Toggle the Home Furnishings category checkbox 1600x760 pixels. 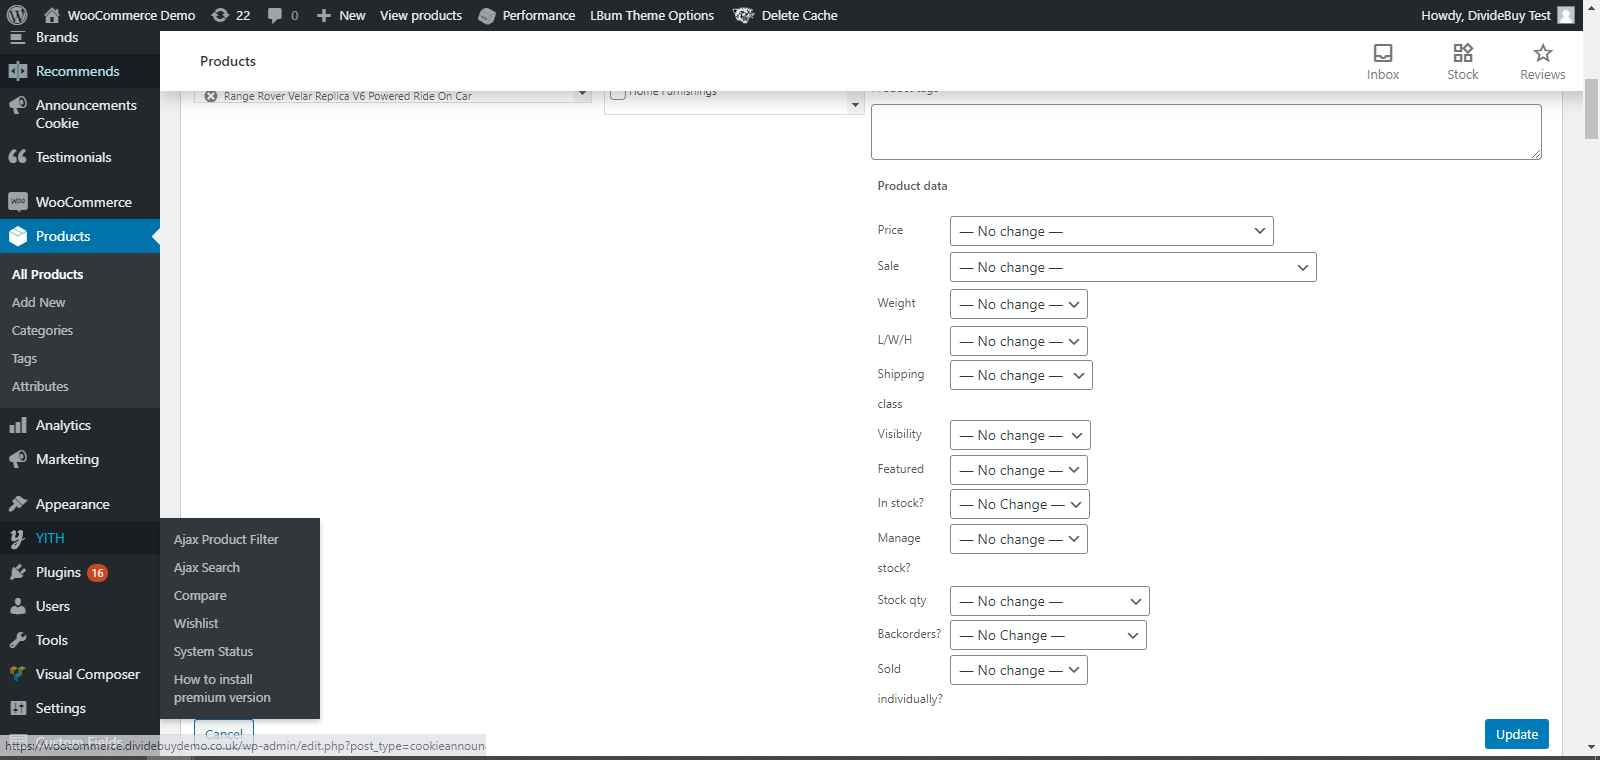tap(618, 93)
